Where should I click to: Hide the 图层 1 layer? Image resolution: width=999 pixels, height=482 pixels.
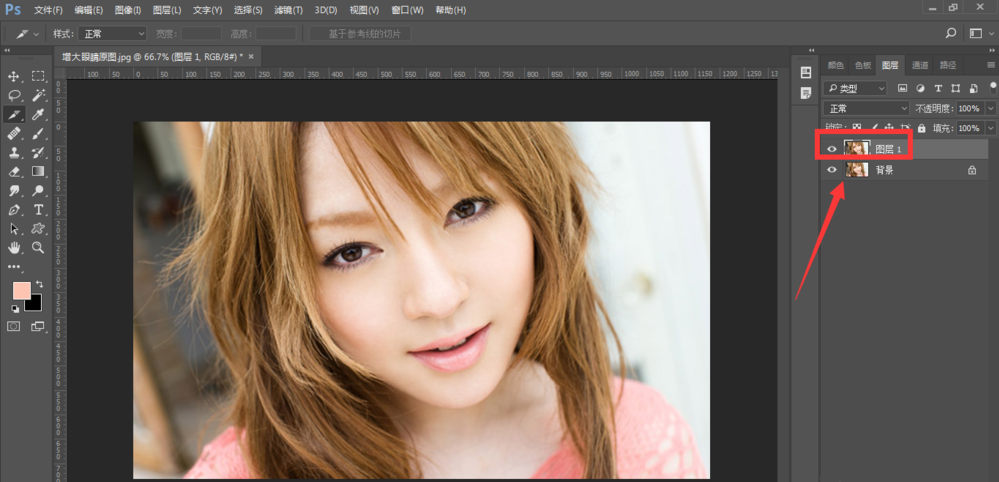tap(831, 149)
